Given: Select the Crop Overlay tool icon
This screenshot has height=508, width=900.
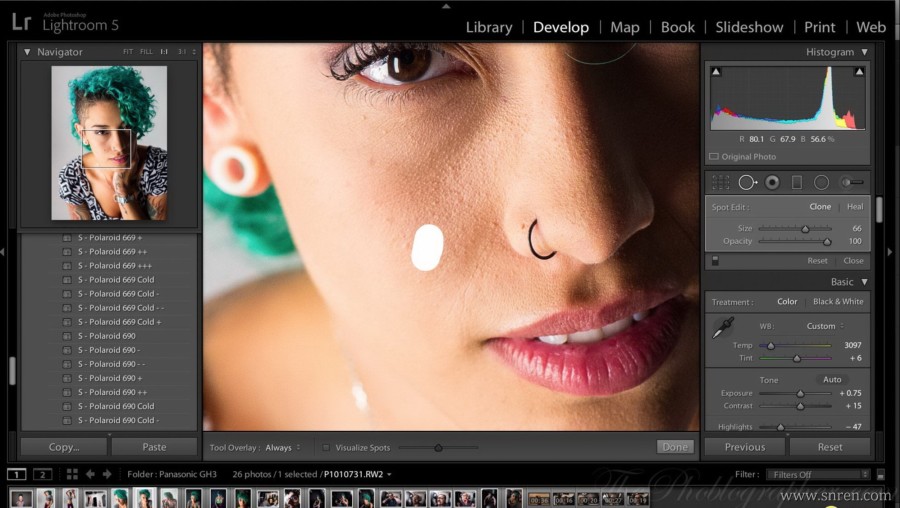Looking at the screenshot, I should point(720,183).
